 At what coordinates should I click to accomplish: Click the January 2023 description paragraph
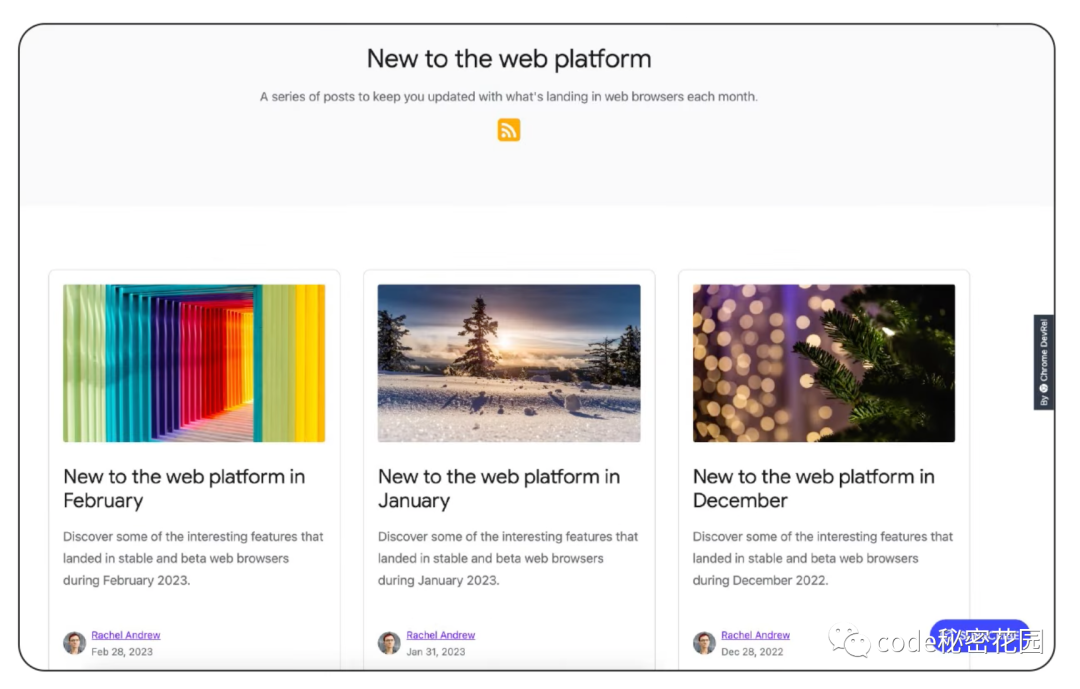[508, 558]
